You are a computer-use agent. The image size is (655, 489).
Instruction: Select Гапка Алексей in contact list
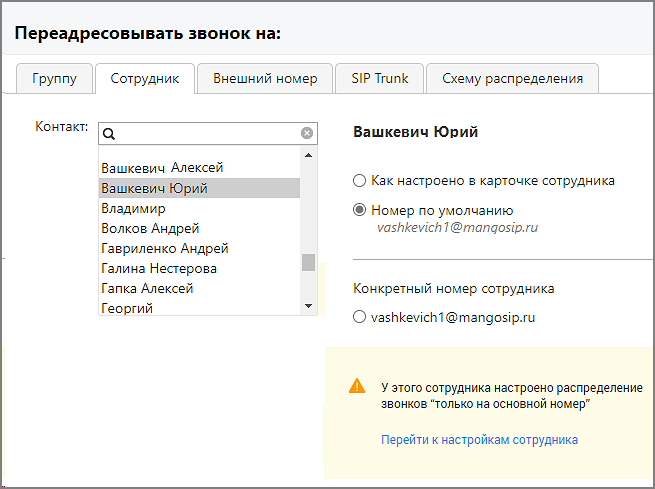(x=200, y=289)
